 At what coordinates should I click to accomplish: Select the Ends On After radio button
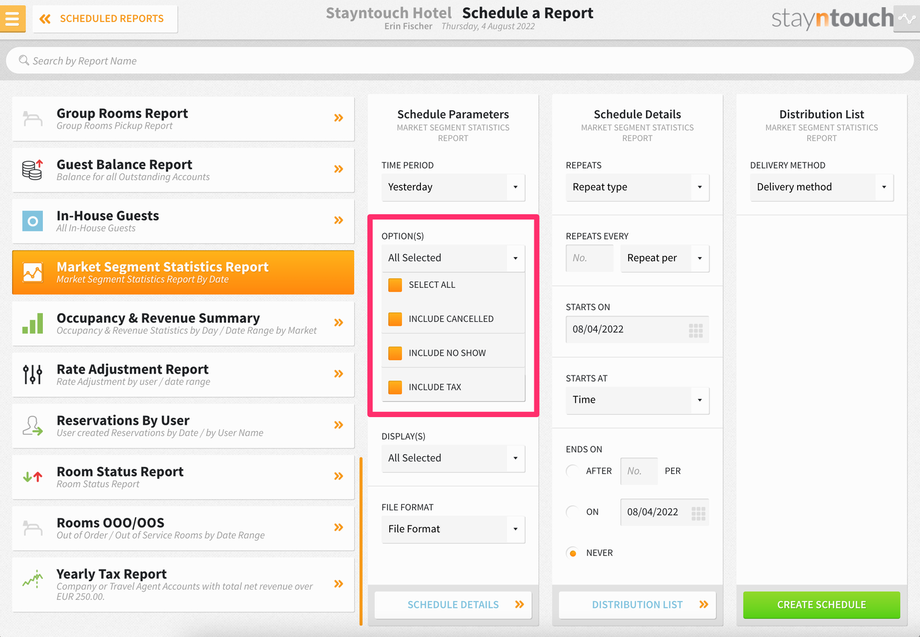point(572,471)
